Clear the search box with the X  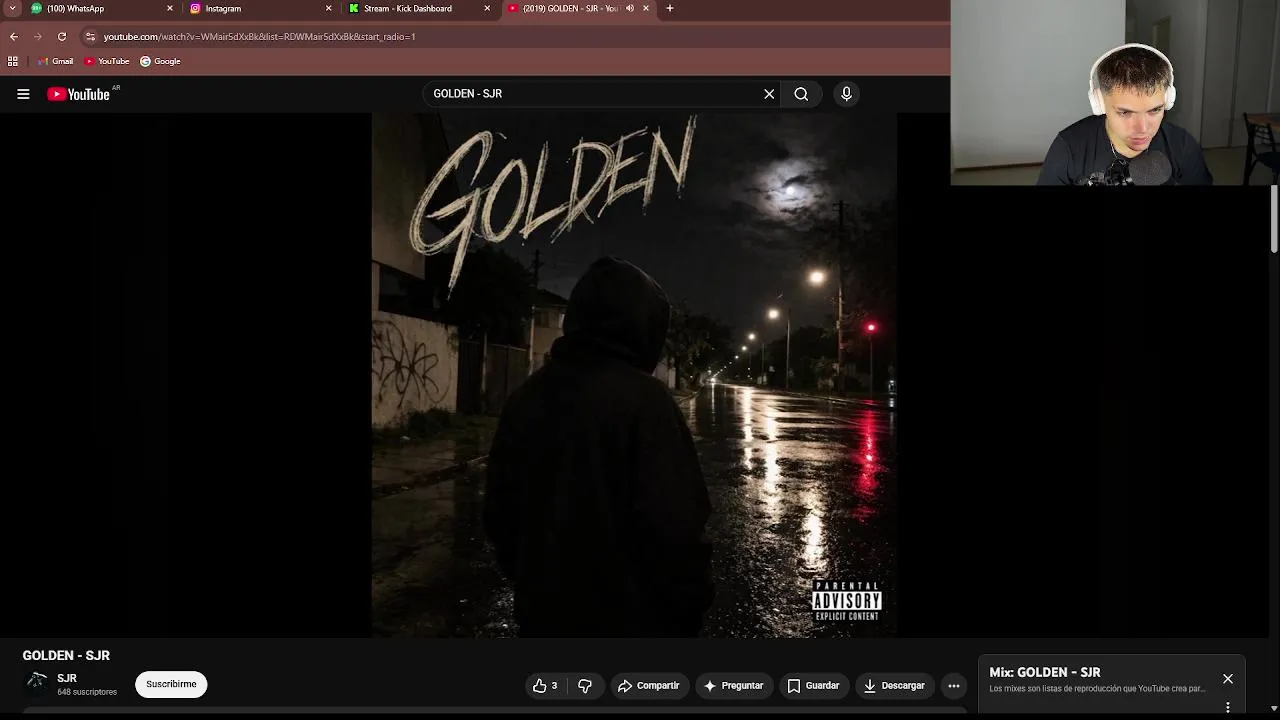click(769, 94)
